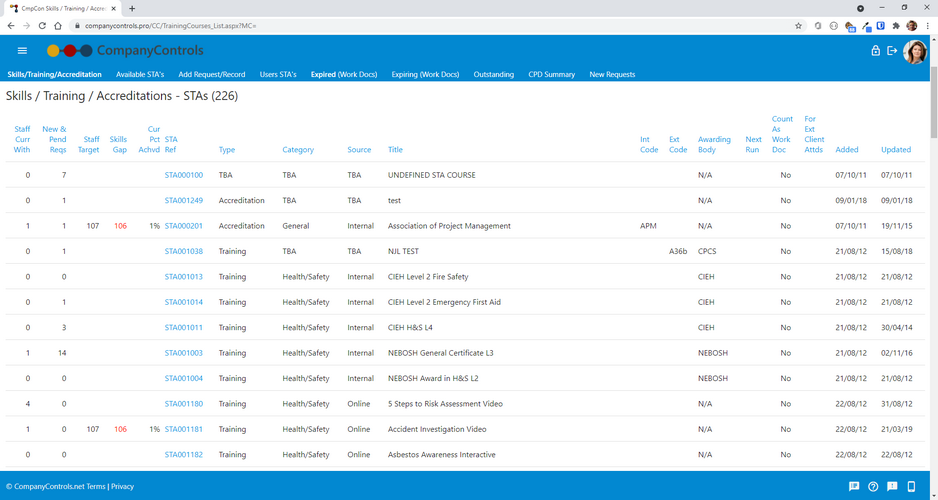This screenshot has height=500, width=938.
Task: Open the STA001180 record link
Action: (x=184, y=404)
